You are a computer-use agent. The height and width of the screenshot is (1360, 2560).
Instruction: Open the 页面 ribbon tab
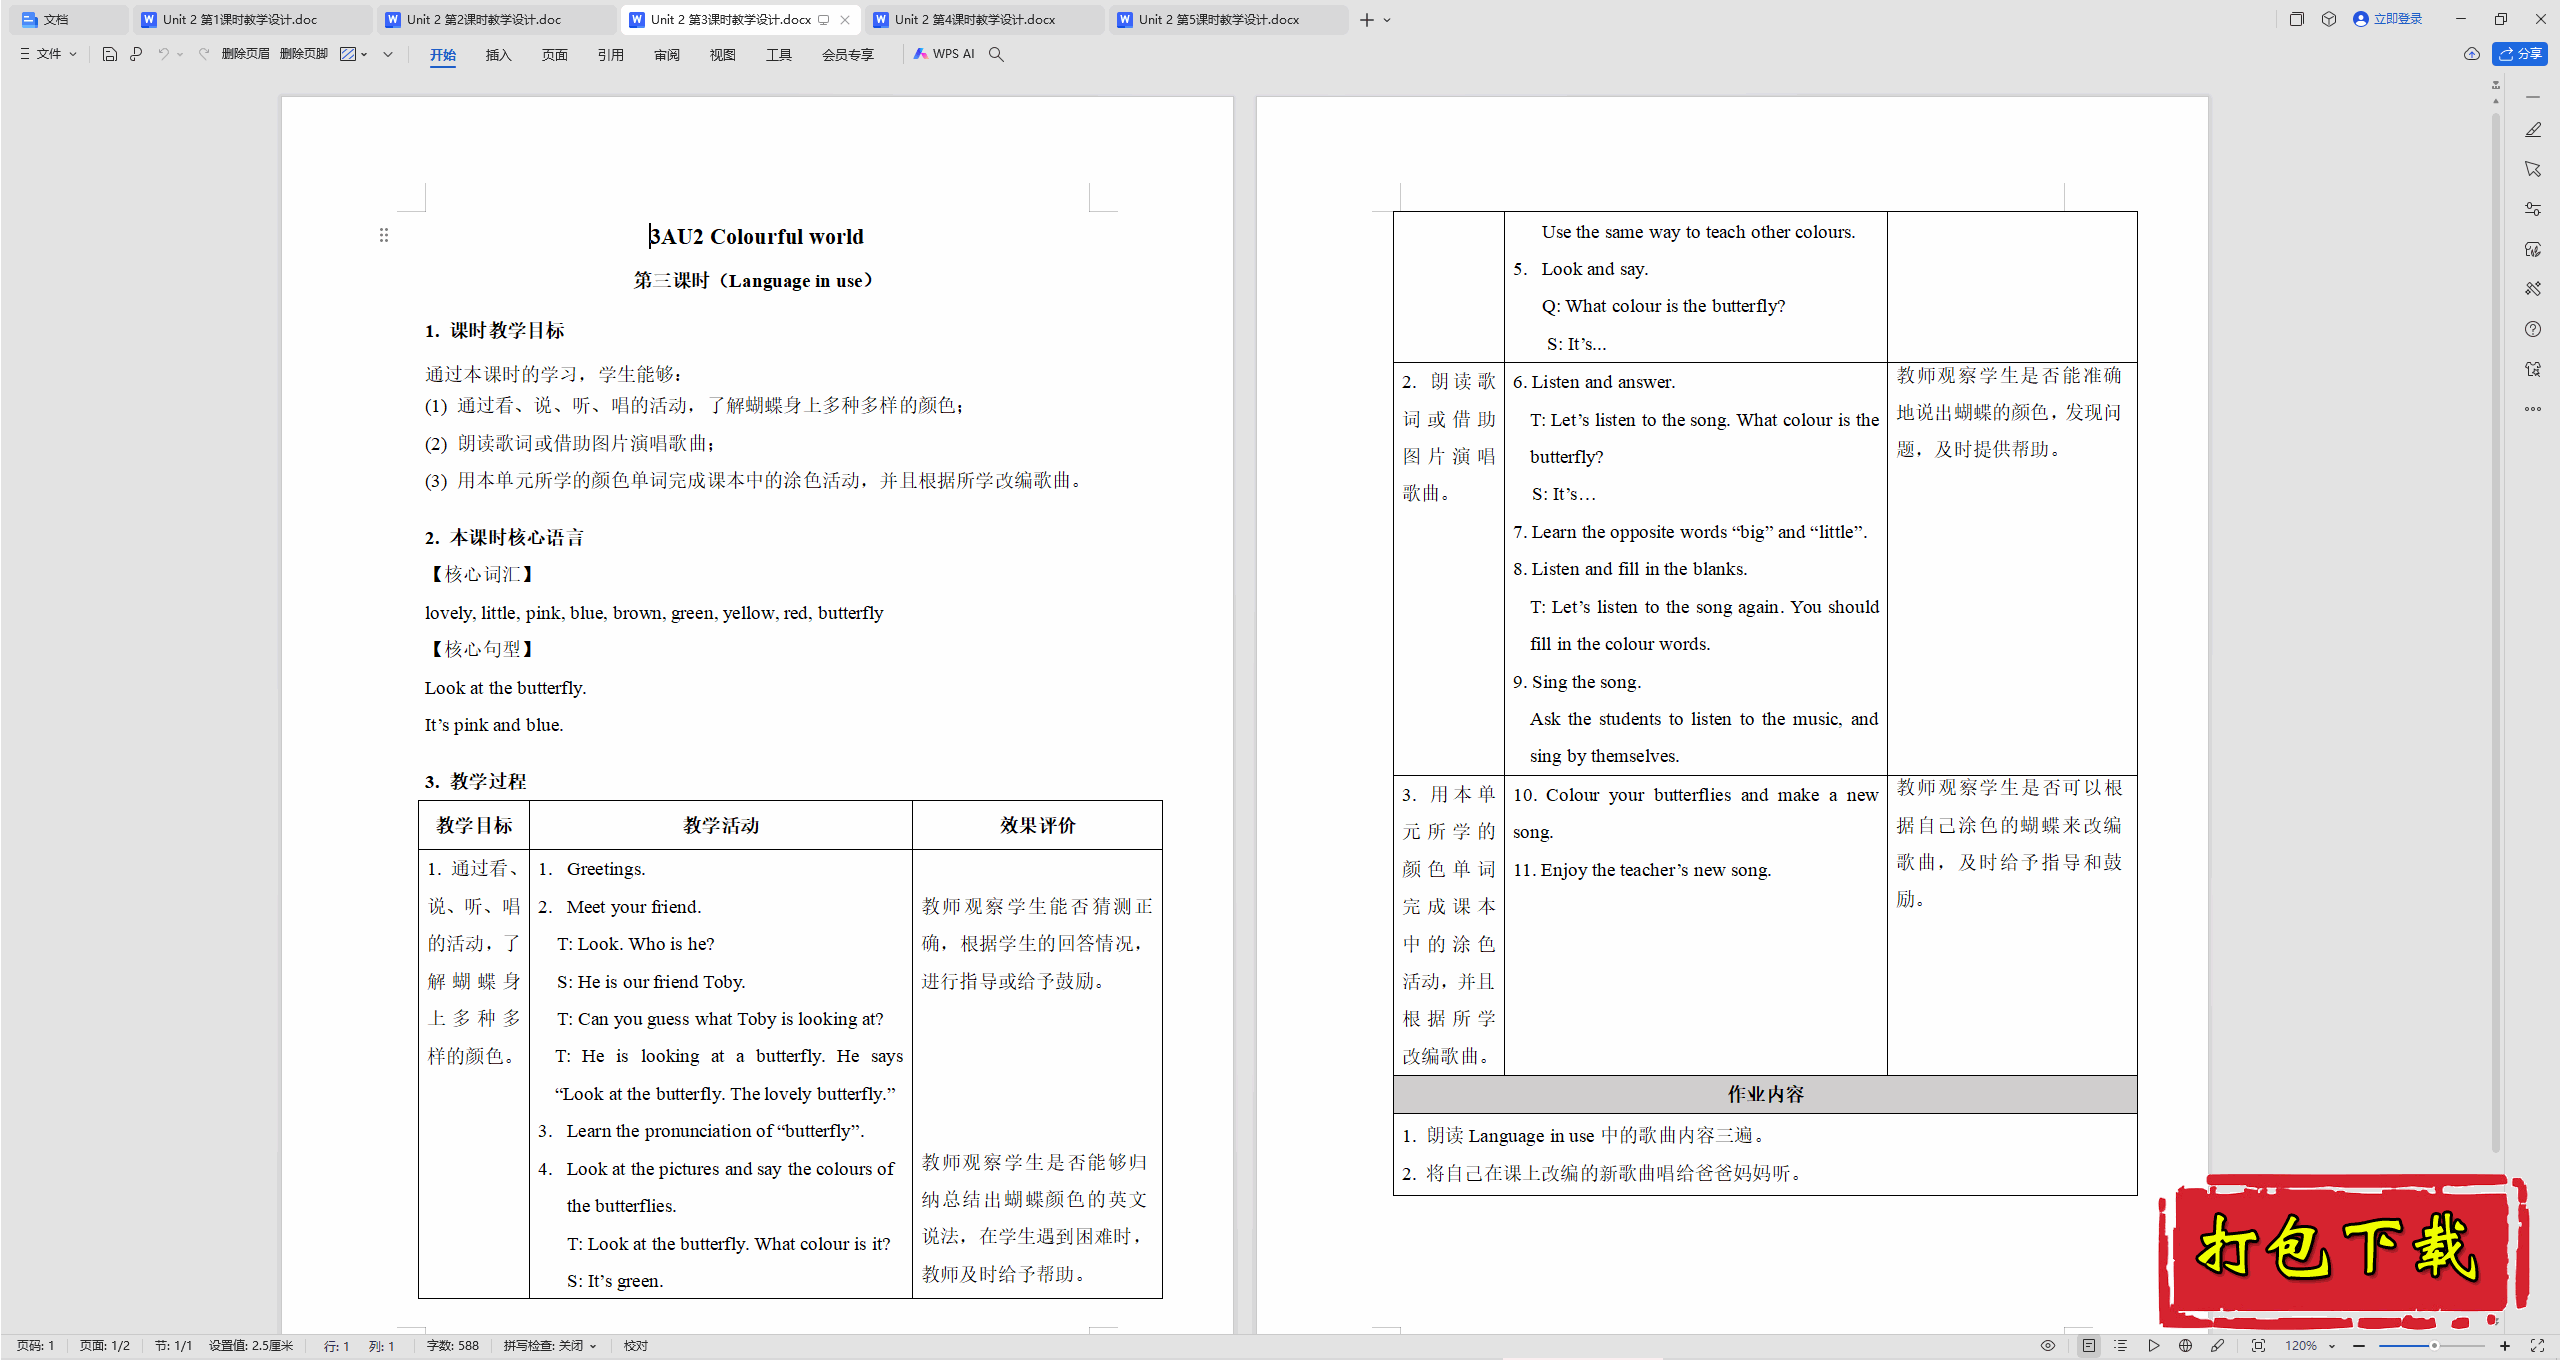[555, 54]
